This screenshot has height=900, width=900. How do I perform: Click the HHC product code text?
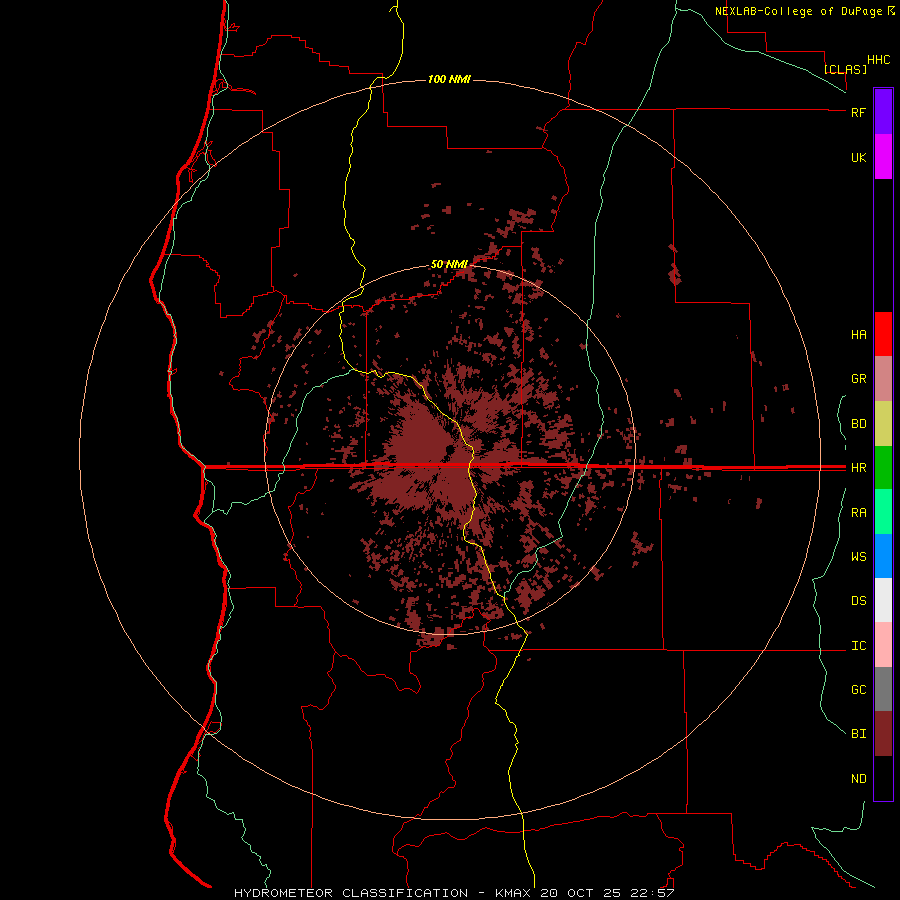click(x=878, y=60)
